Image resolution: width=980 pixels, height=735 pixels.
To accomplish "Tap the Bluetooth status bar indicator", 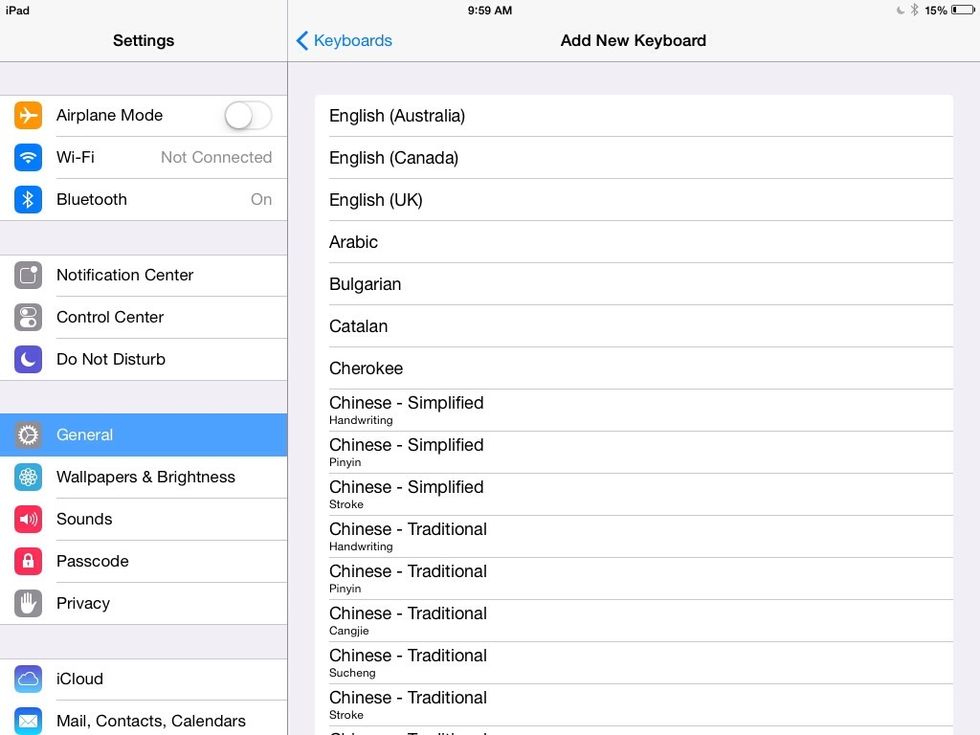I will click(x=914, y=10).
